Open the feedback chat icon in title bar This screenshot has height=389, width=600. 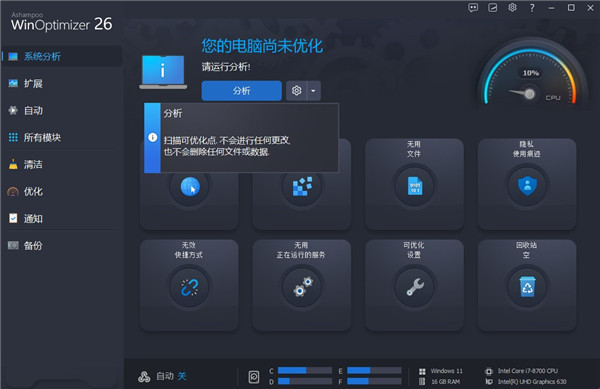(x=473, y=8)
